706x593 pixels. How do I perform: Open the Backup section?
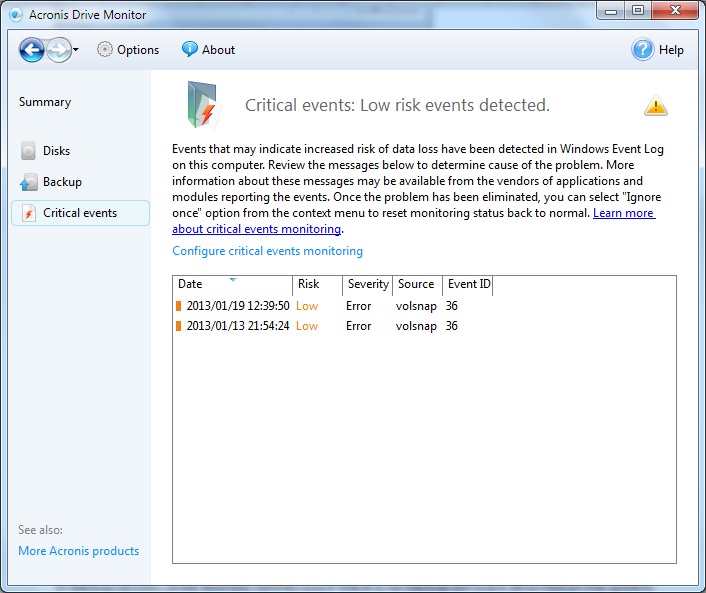(62, 182)
